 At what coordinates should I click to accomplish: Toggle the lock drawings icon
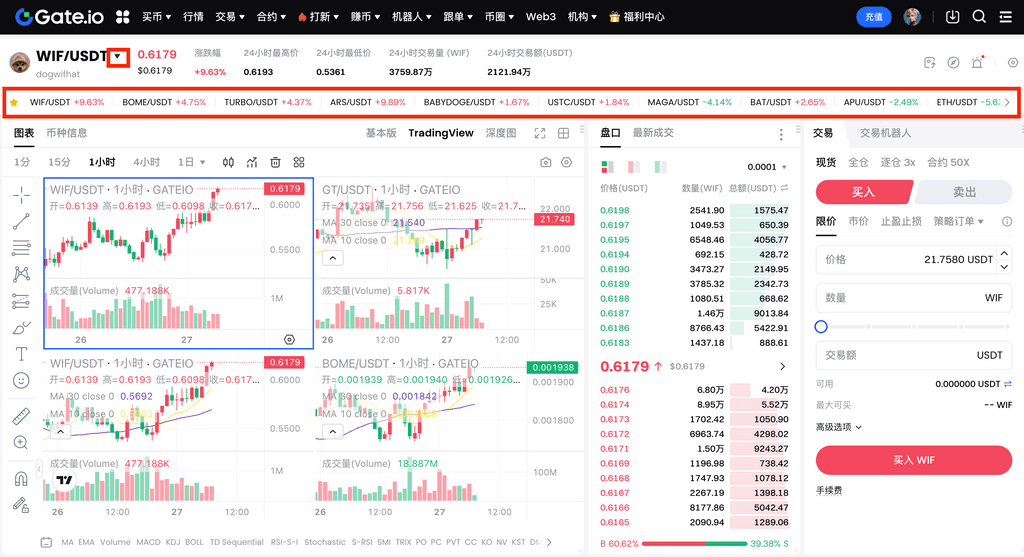pyautogui.click(x=21, y=505)
